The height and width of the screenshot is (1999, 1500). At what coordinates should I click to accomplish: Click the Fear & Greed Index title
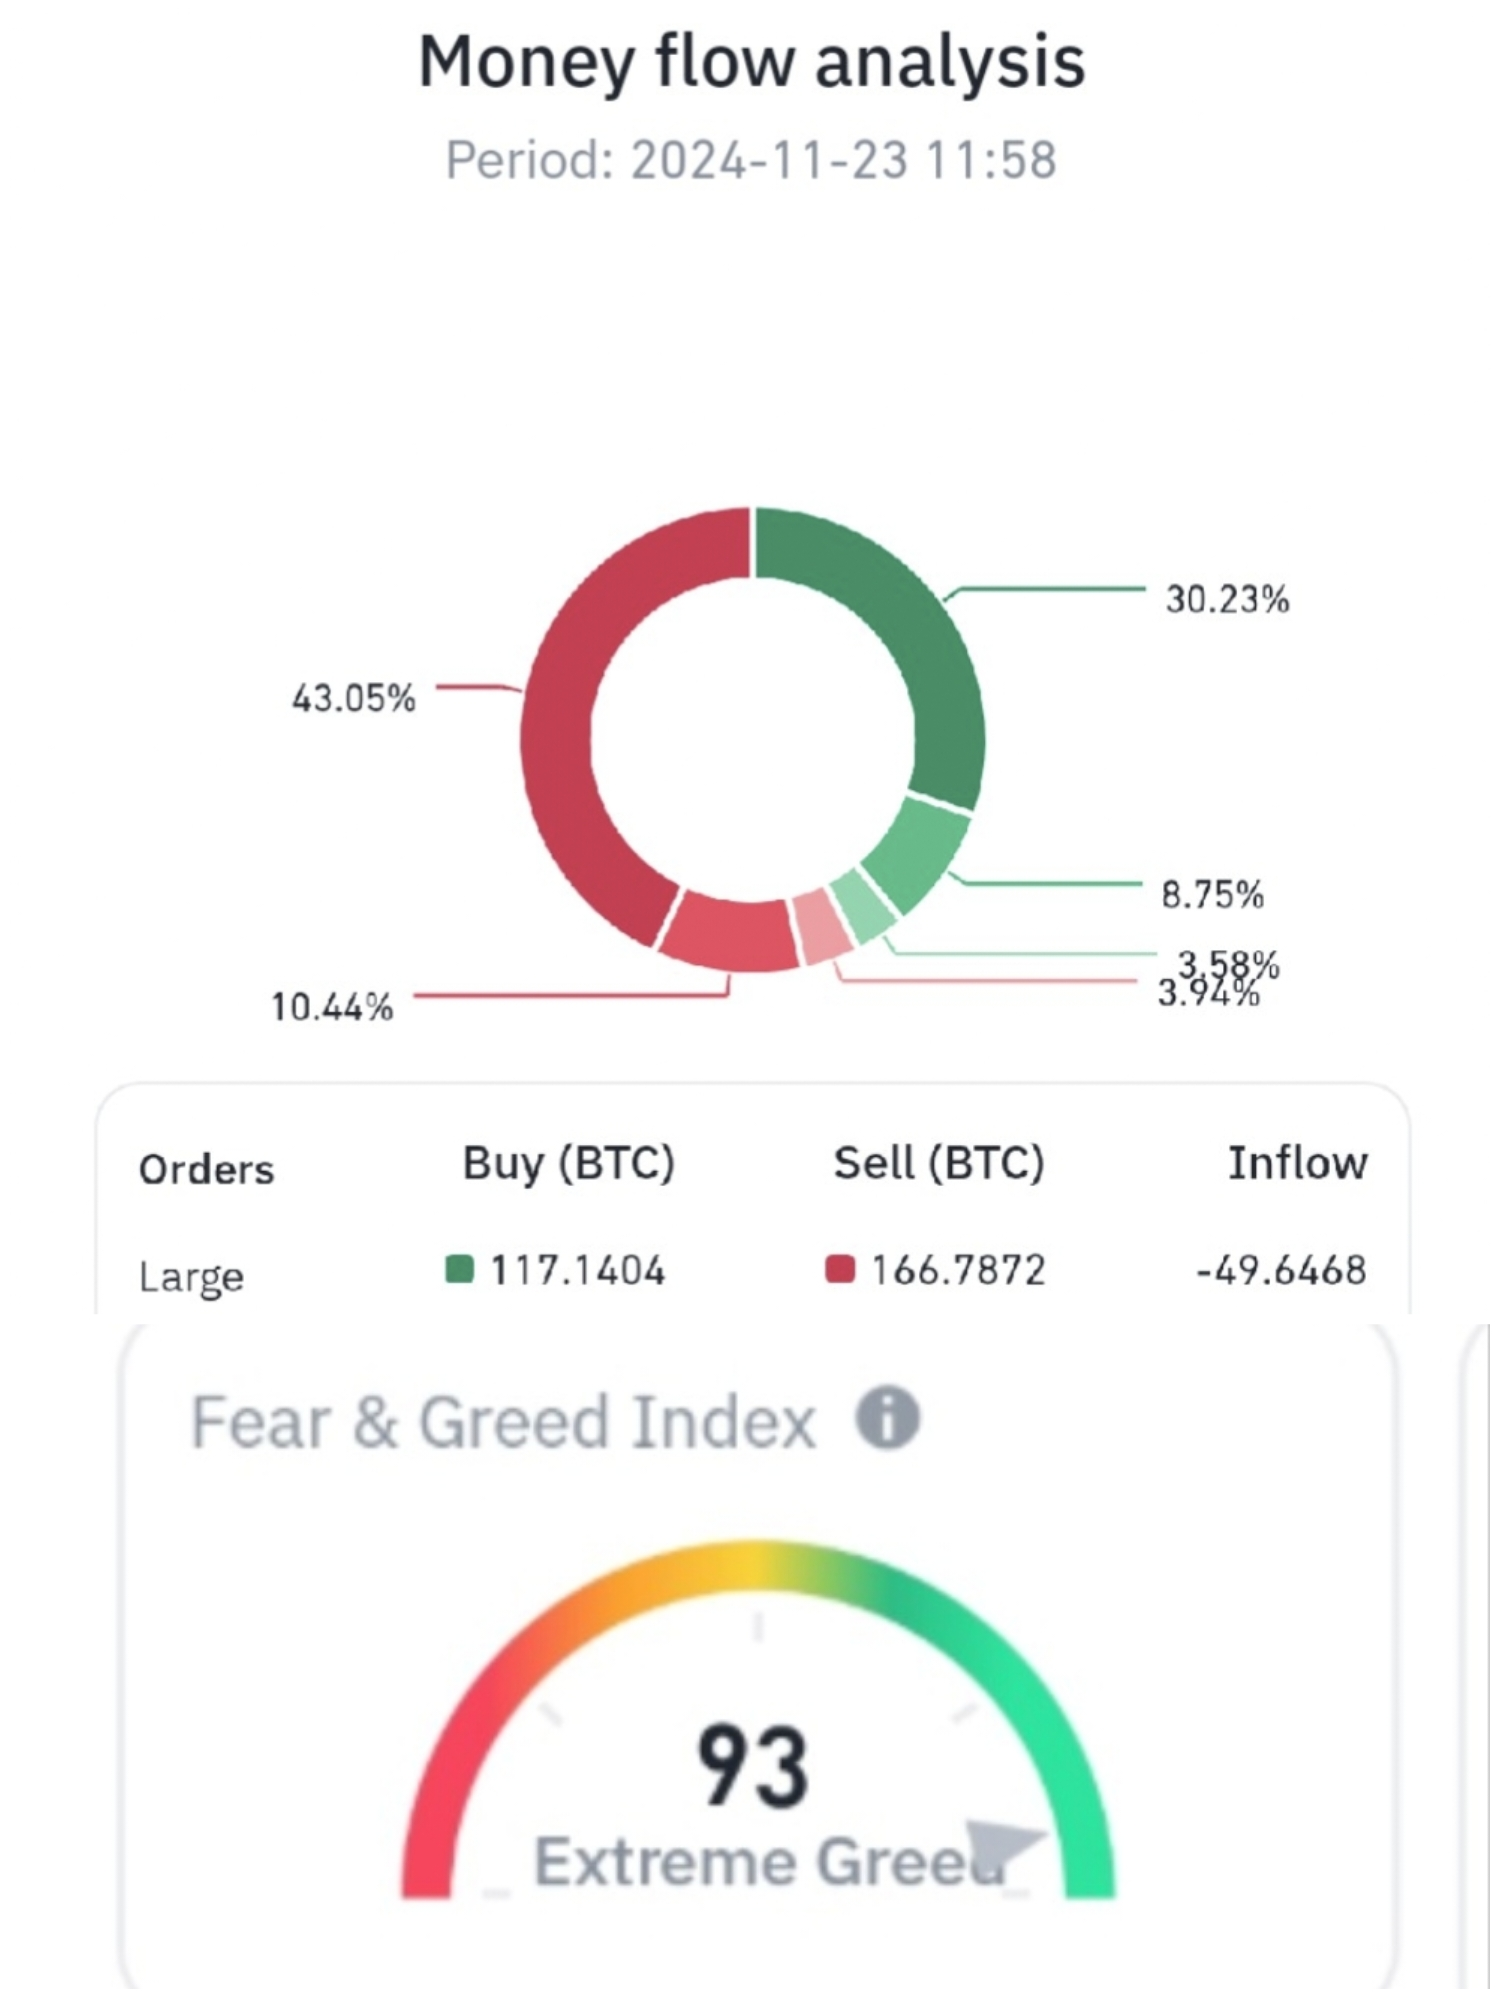coord(503,1422)
